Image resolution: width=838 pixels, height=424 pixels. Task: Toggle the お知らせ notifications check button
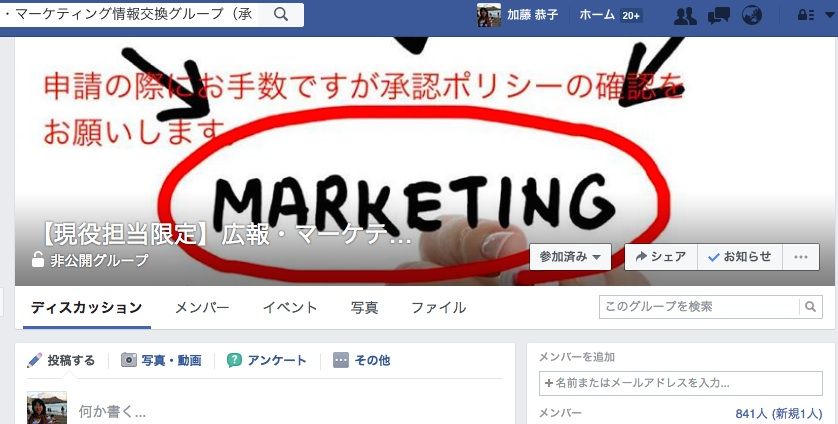point(740,257)
